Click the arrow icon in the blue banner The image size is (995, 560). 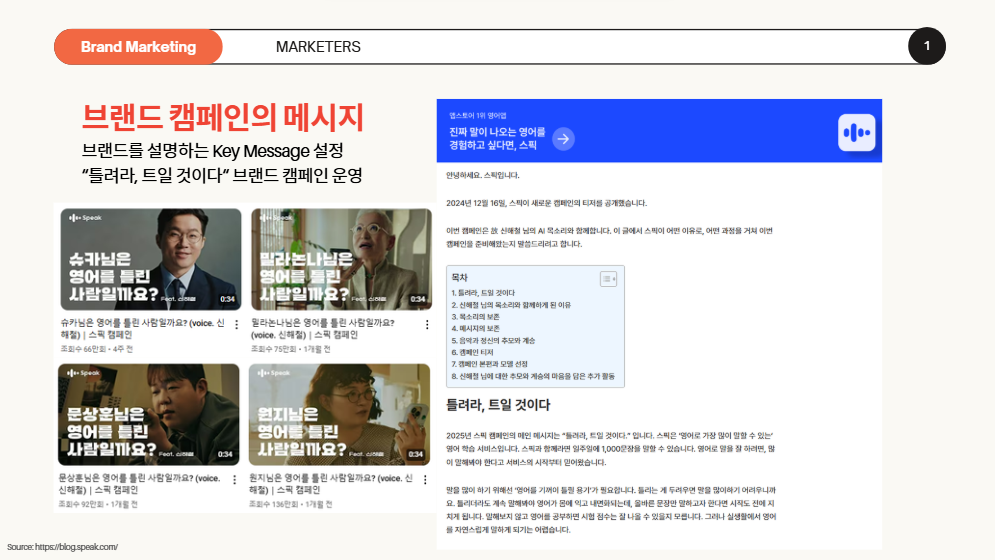(x=563, y=139)
